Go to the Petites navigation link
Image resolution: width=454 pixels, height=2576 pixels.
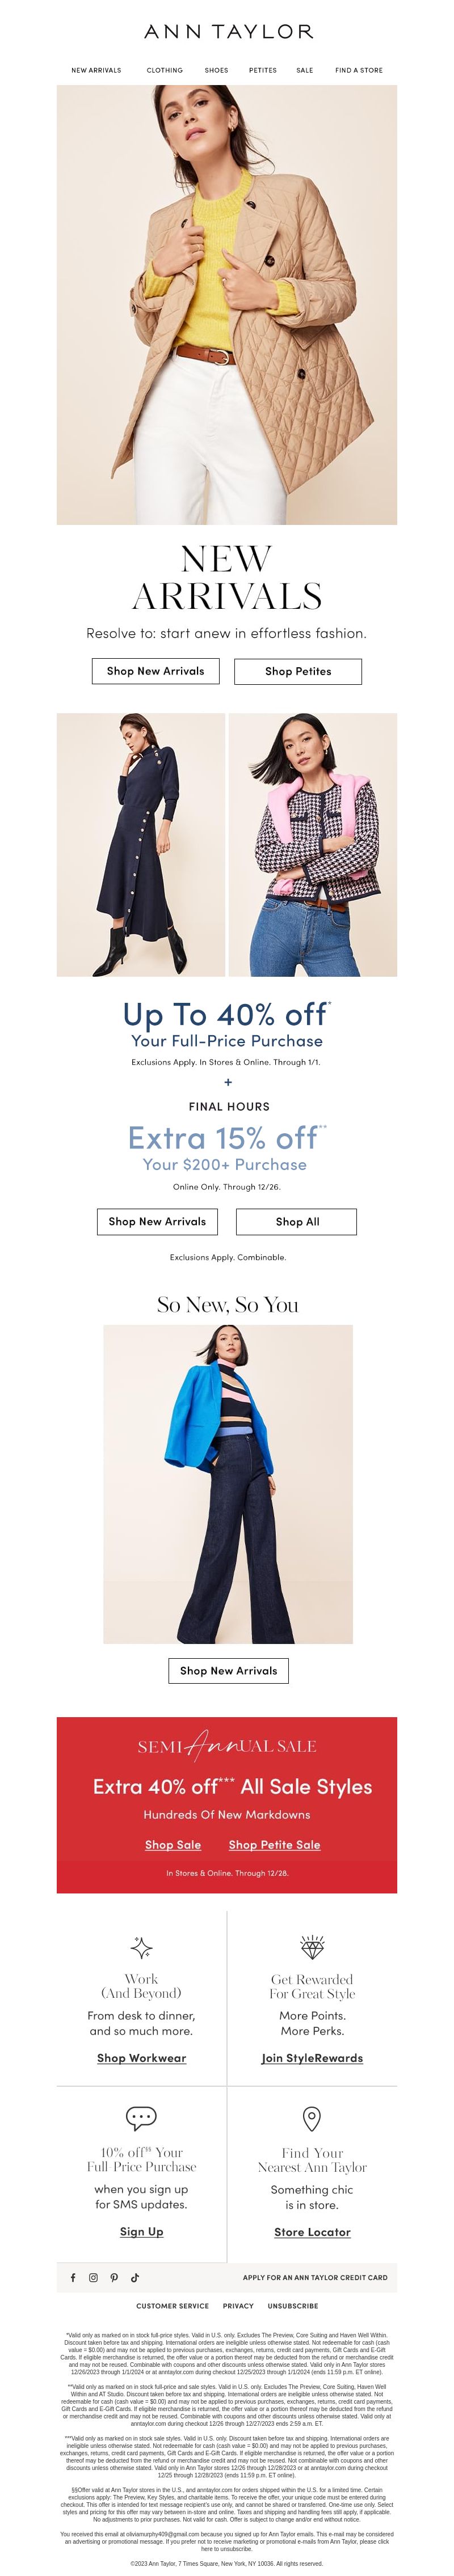click(x=263, y=70)
